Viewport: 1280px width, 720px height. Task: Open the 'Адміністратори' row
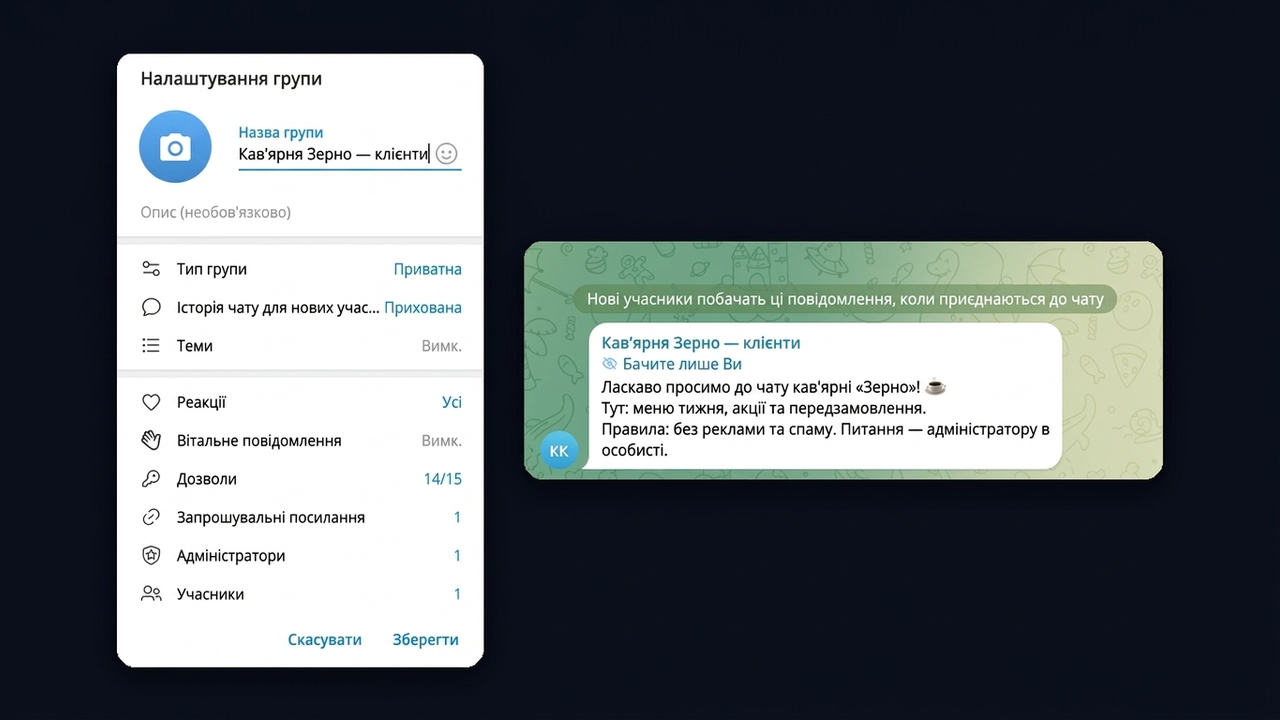pos(300,556)
